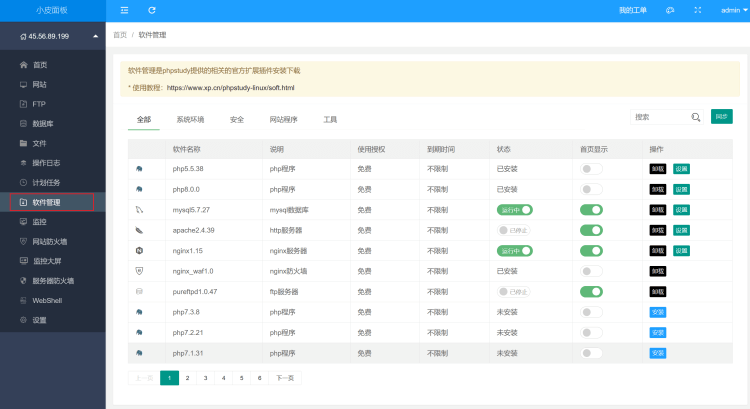Click the apache2.4.39 feather icon

(139, 230)
